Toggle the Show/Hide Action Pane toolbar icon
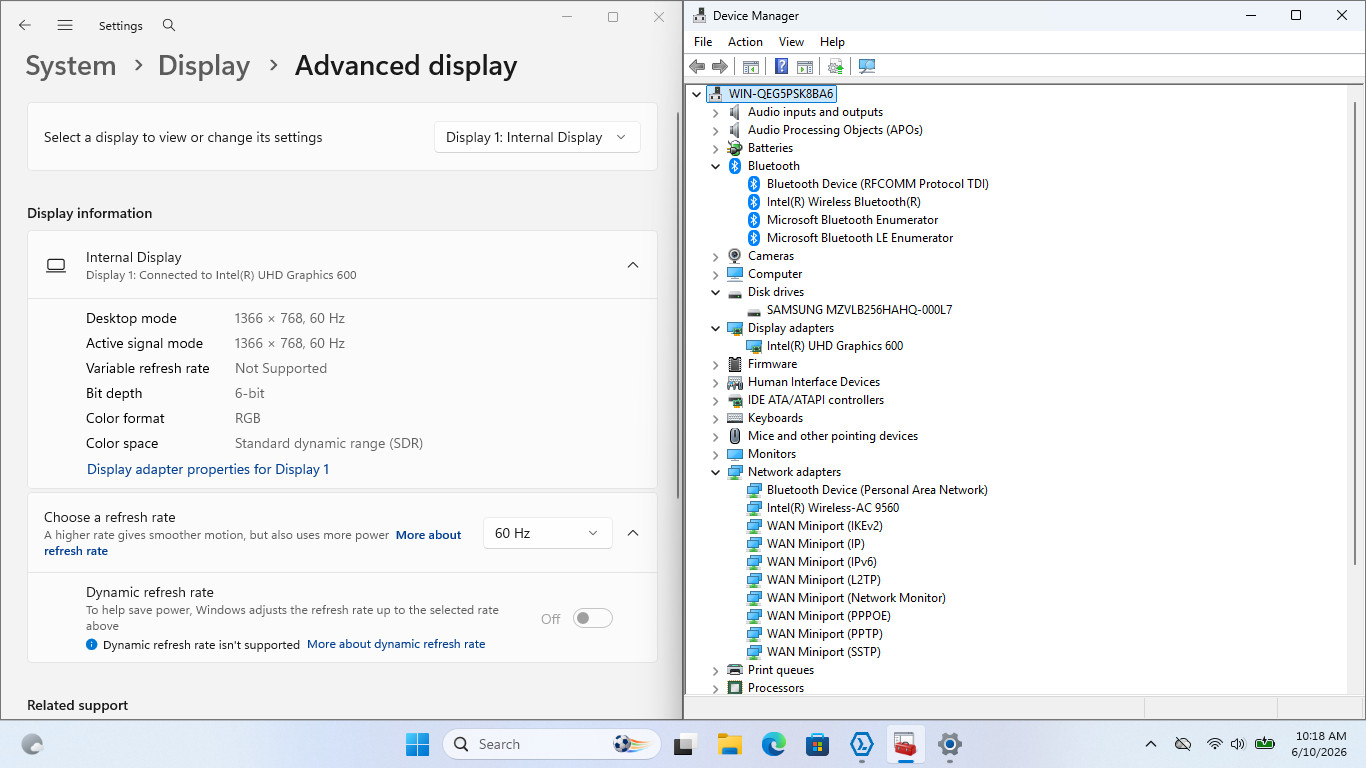 point(805,66)
